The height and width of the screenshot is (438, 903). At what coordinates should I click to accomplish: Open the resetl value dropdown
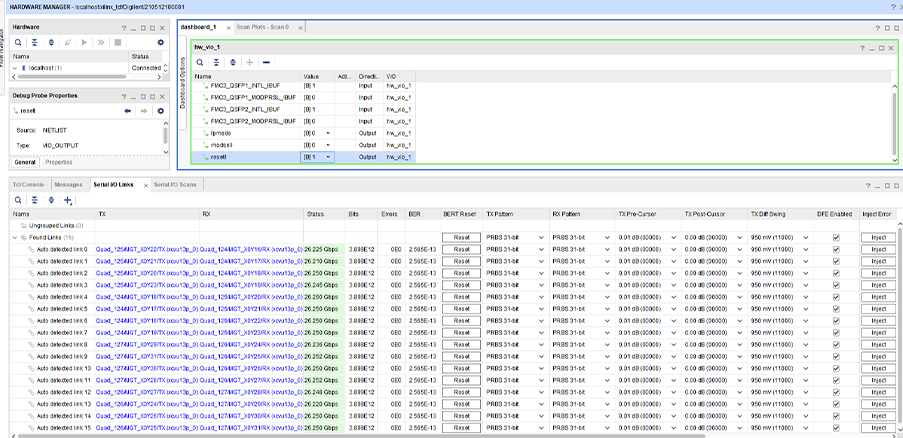329,157
